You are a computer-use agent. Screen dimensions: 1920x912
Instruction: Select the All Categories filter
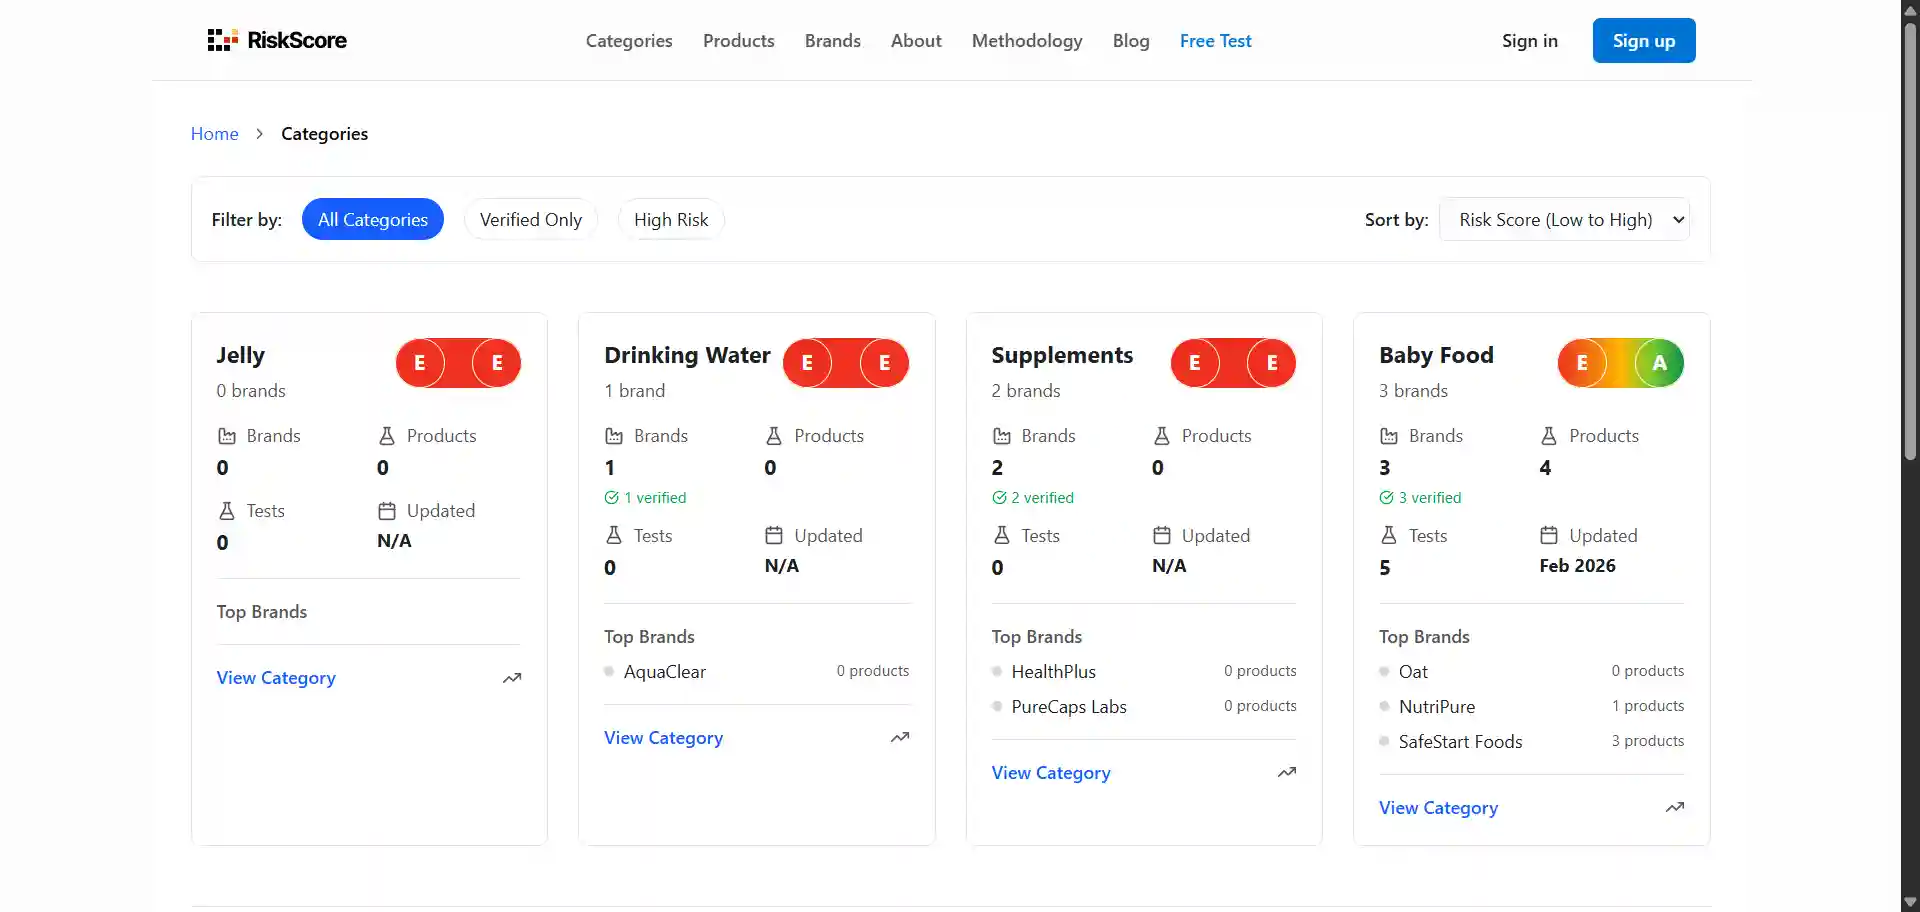373,220
